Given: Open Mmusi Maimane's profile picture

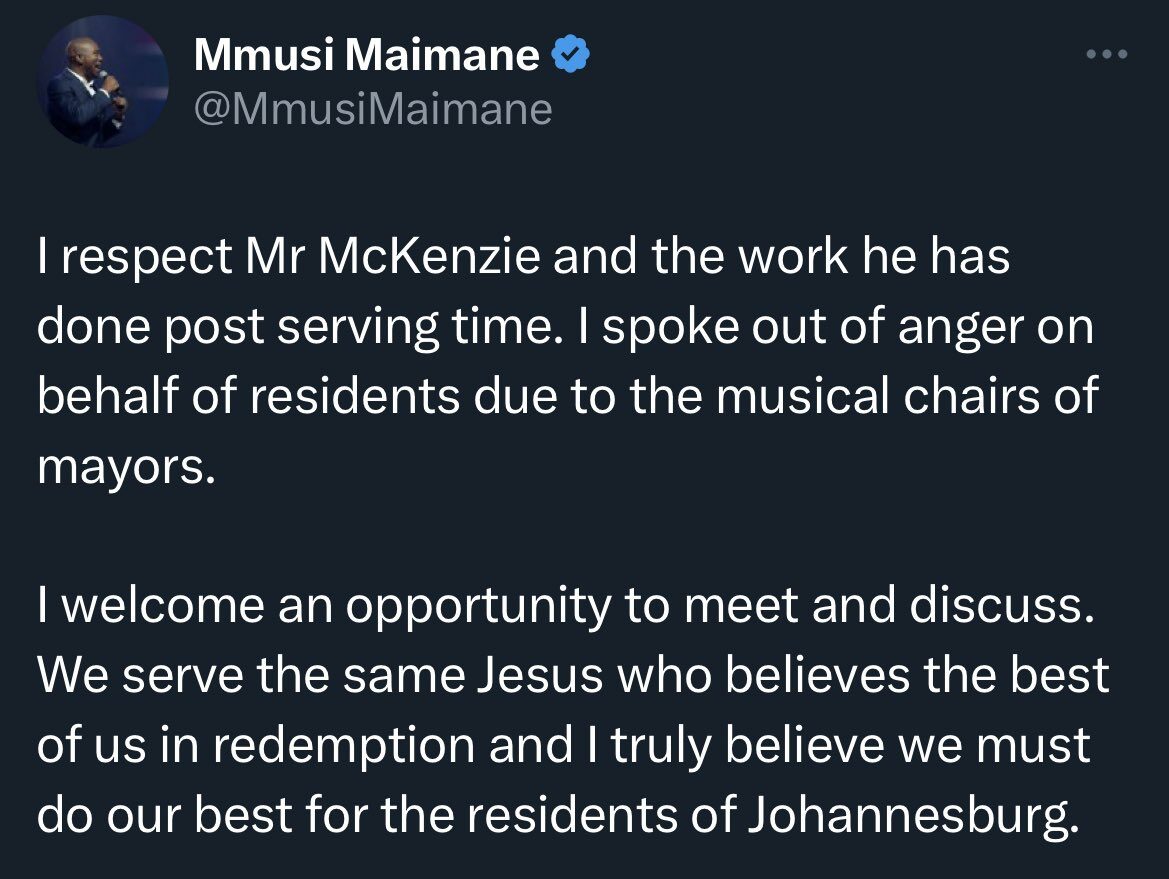Looking at the screenshot, I should point(103,81).
